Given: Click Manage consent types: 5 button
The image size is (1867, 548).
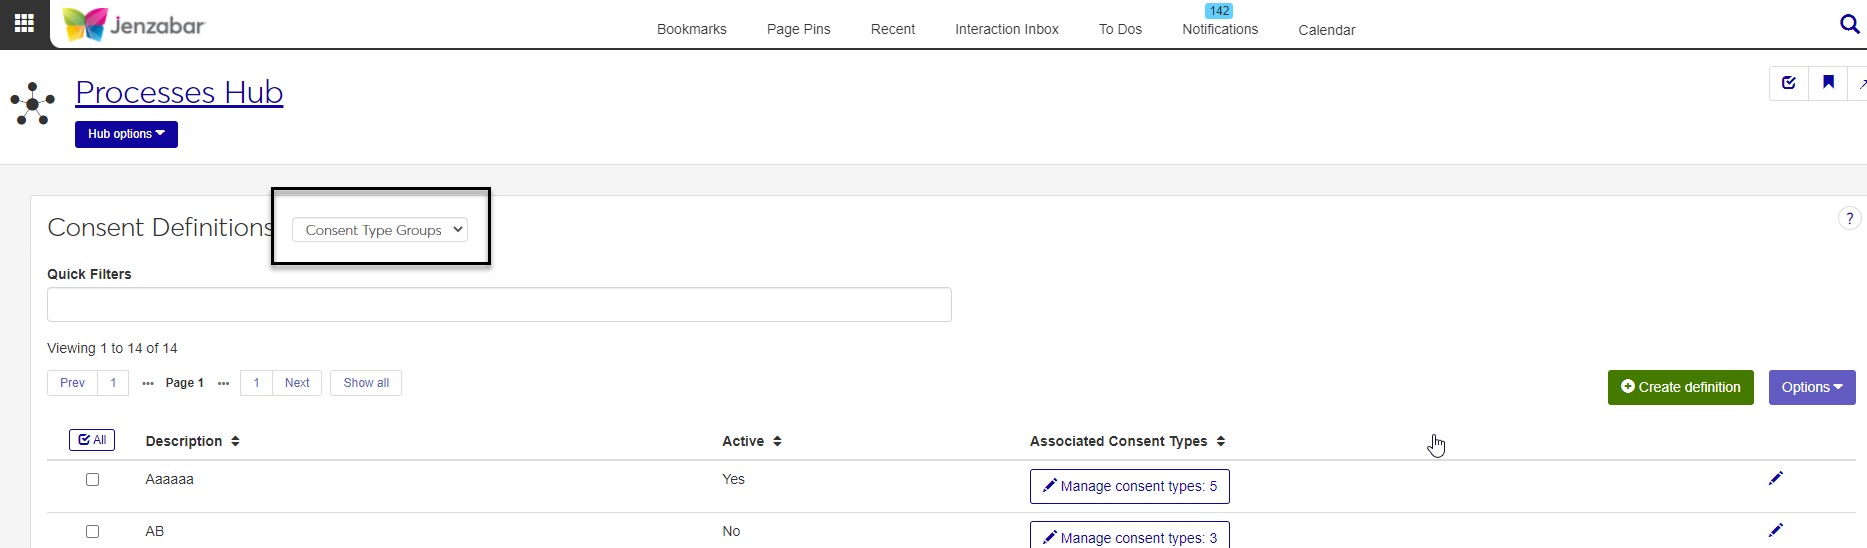Looking at the screenshot, I should (1129, 487).
